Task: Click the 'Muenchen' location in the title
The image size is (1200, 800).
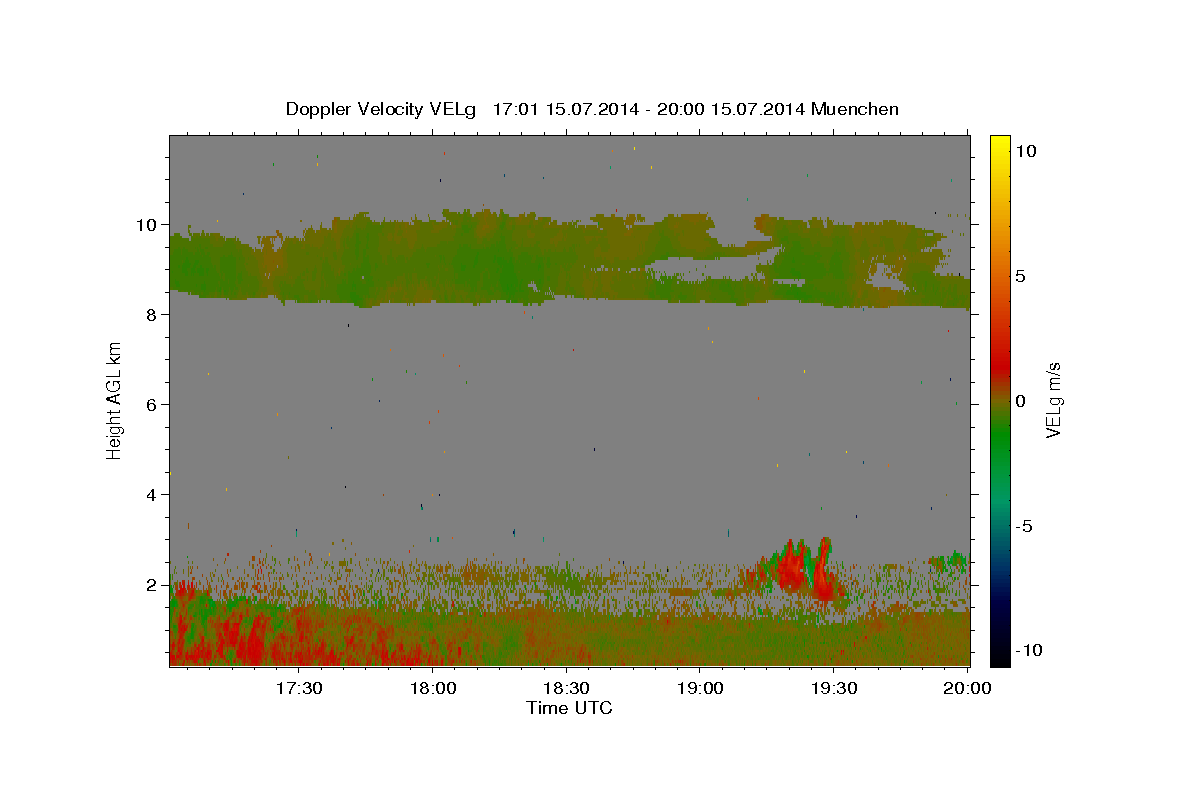Action: tap(856, 109)
